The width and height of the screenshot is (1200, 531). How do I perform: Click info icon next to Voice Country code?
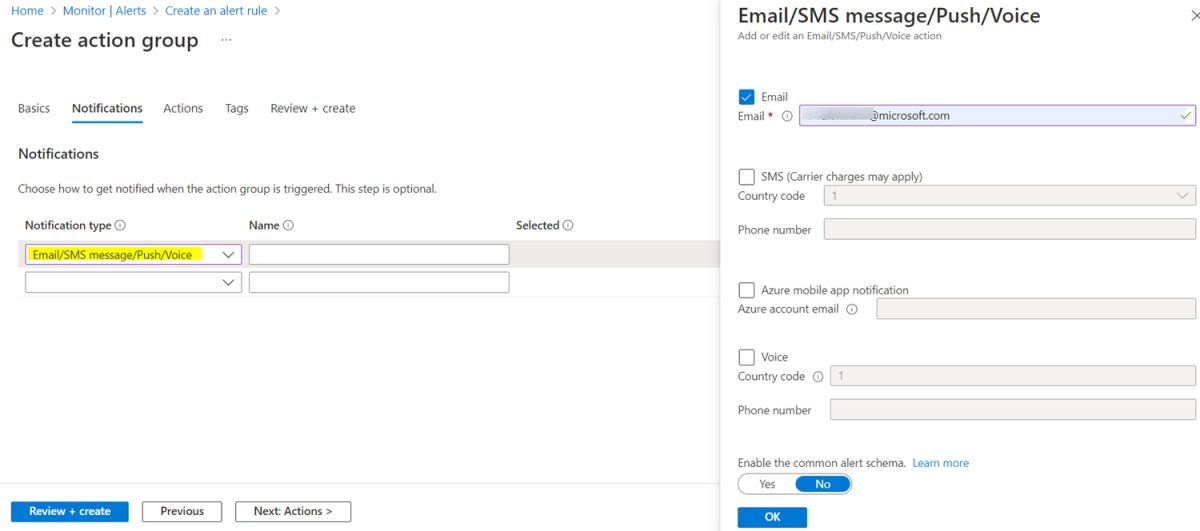(x=818, y=377)
